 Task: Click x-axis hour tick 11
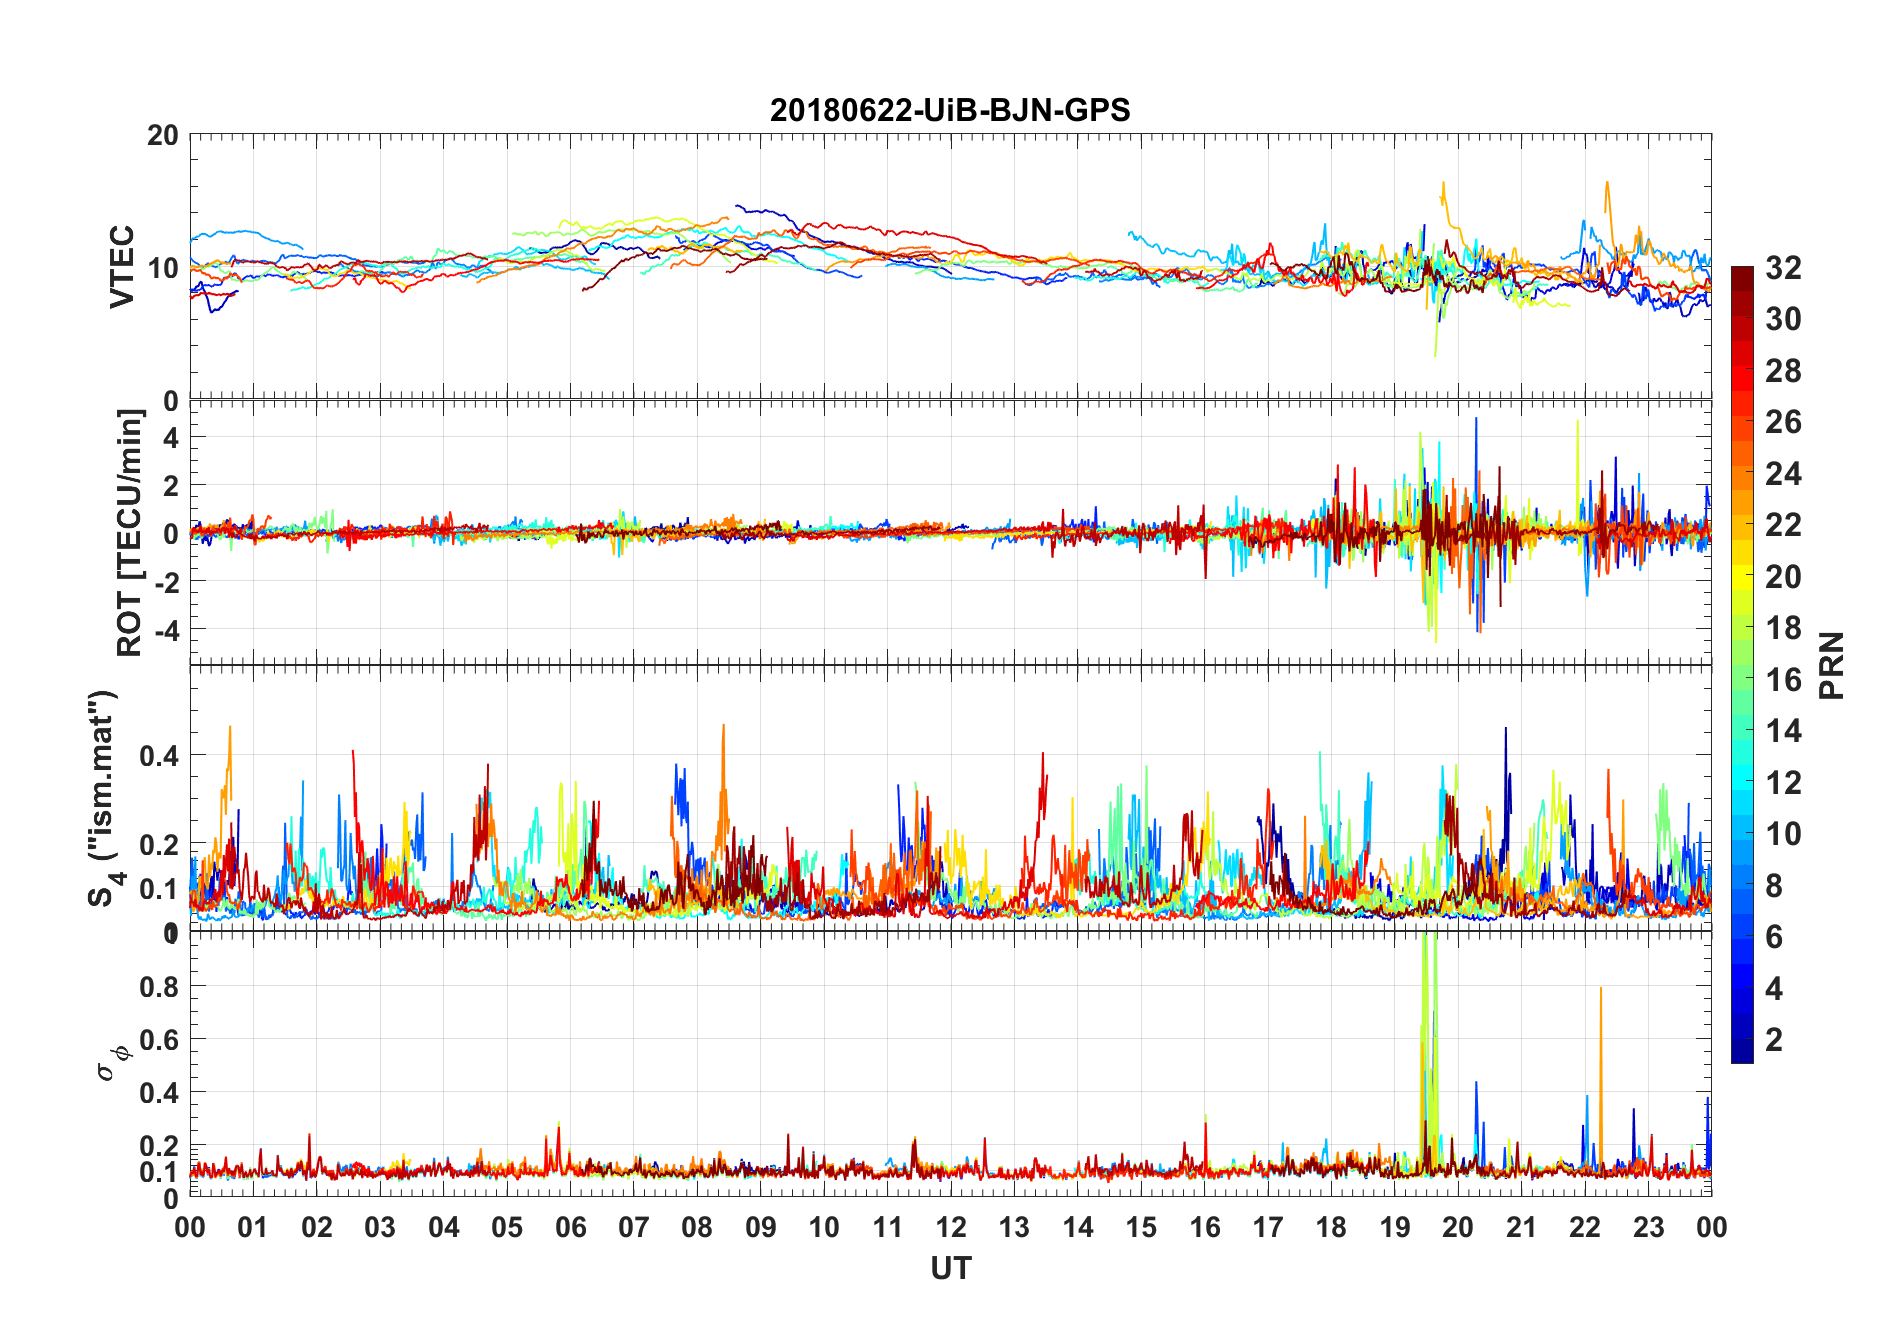point(888,1227)
